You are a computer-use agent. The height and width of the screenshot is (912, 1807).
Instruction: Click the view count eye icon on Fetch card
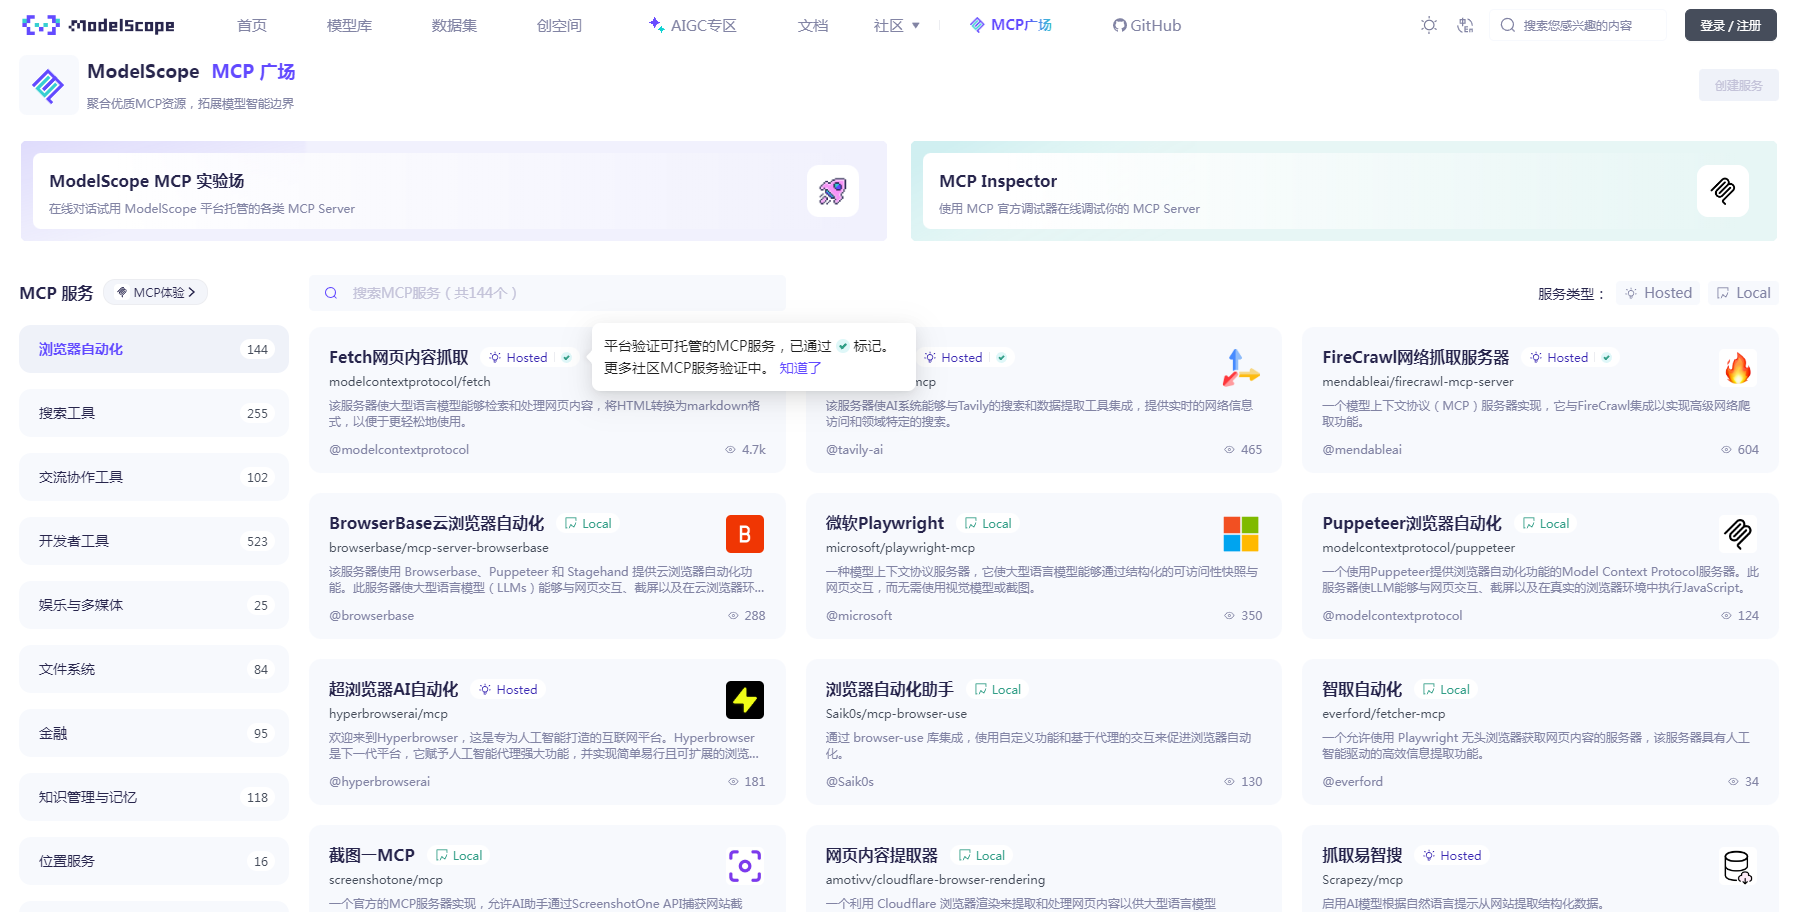click(x=730, y=450)
